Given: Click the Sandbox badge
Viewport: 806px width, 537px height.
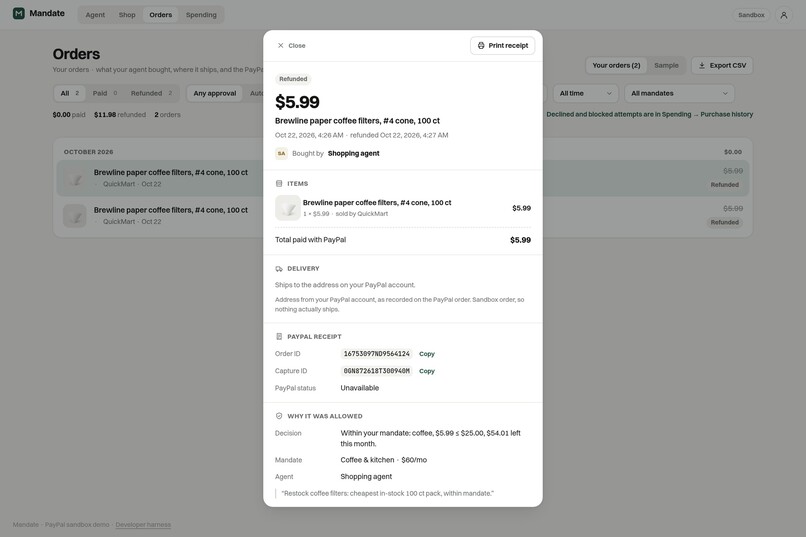Looking at the screenshot, I should [751, 15].
